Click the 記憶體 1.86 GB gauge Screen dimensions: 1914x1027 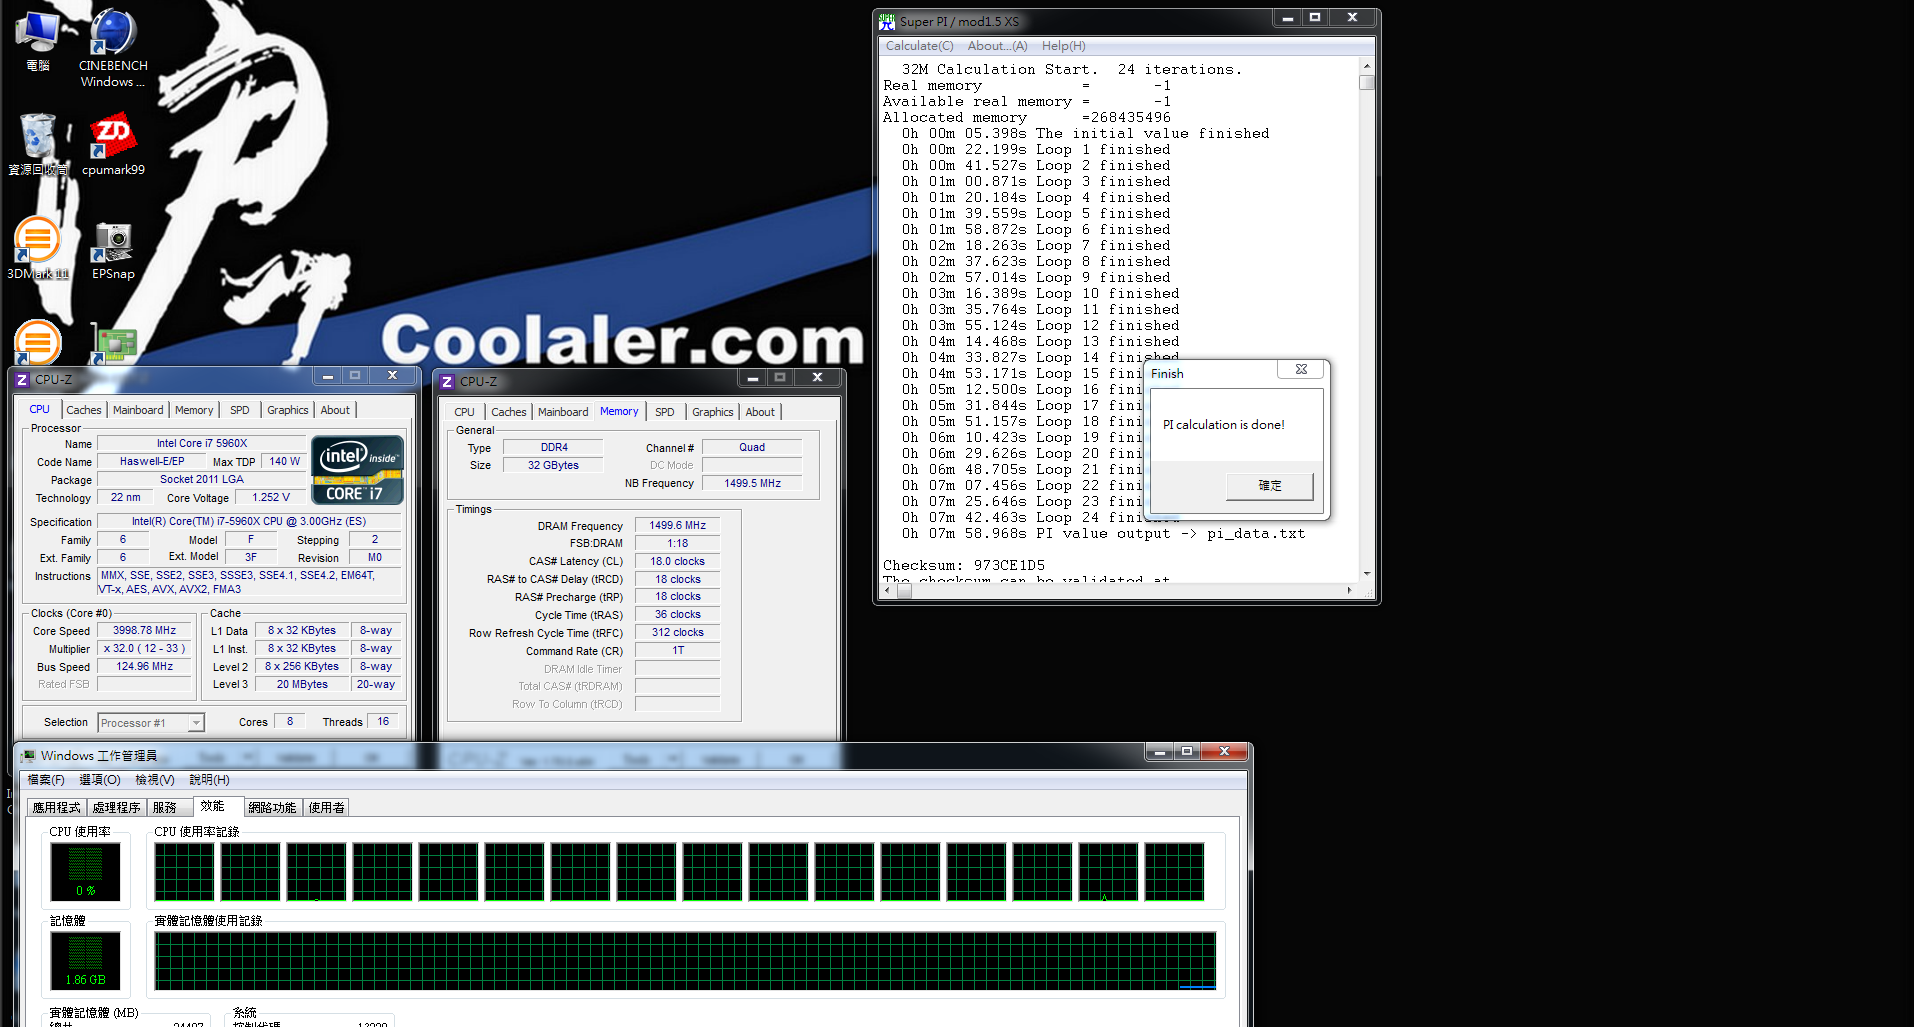[86, 961]
